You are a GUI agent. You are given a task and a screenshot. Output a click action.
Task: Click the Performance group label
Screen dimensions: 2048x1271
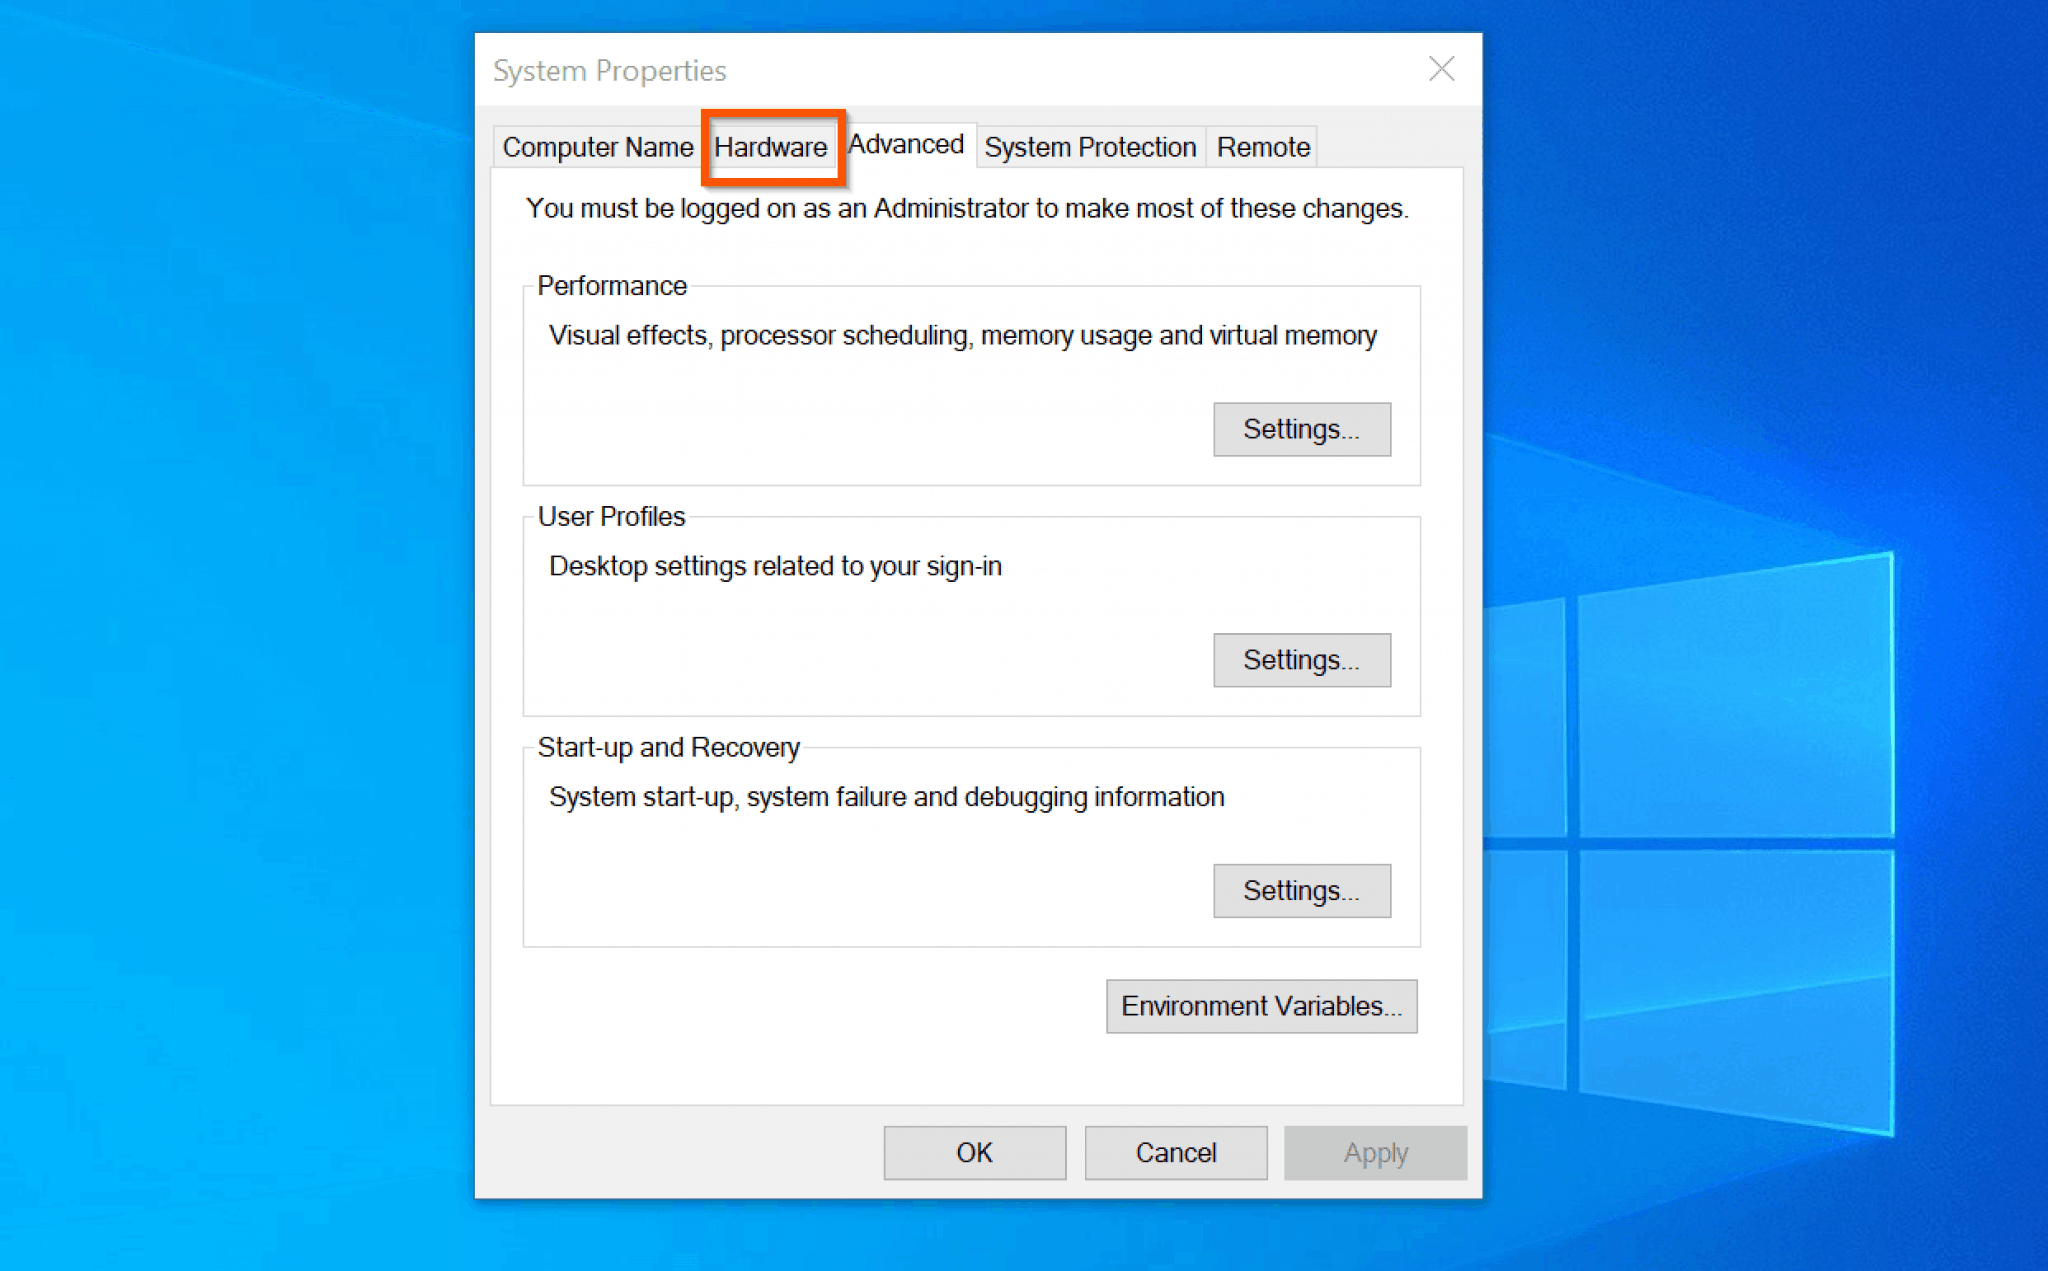(x=612, y=286)
